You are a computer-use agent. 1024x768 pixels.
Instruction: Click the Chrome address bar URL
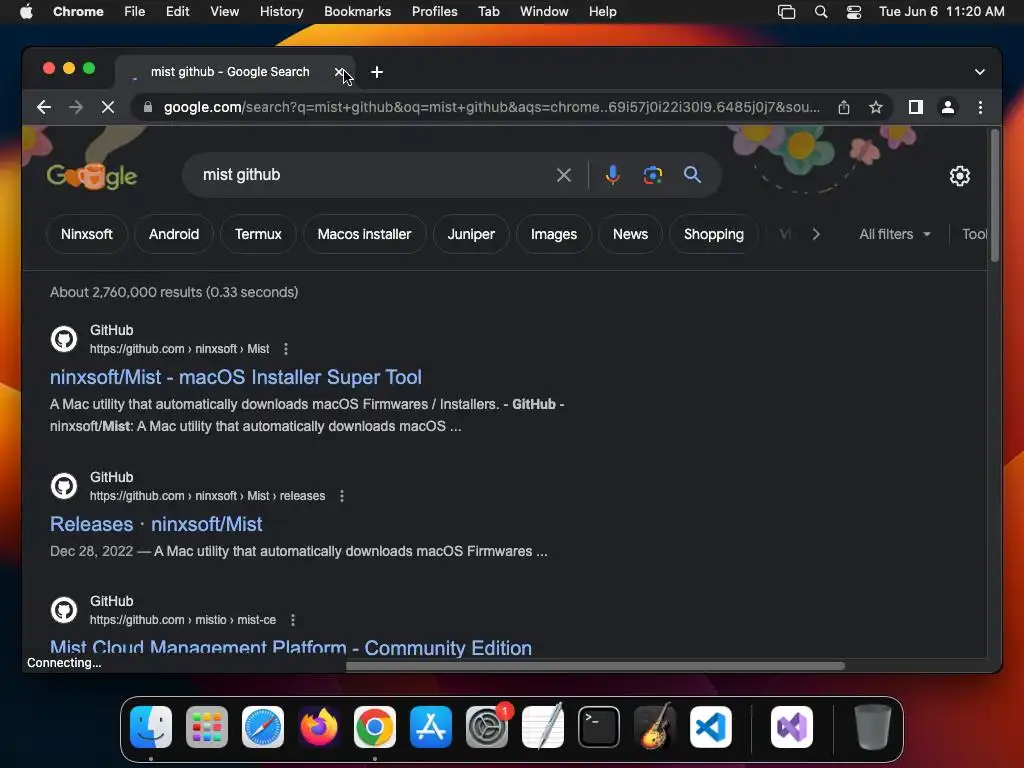491,107
